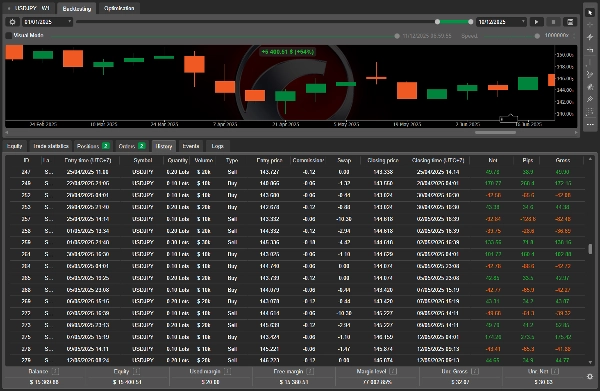Click the info icon next to Equity
The width and height of the screenshot is (600, 391).
click(x=136, y=371)
